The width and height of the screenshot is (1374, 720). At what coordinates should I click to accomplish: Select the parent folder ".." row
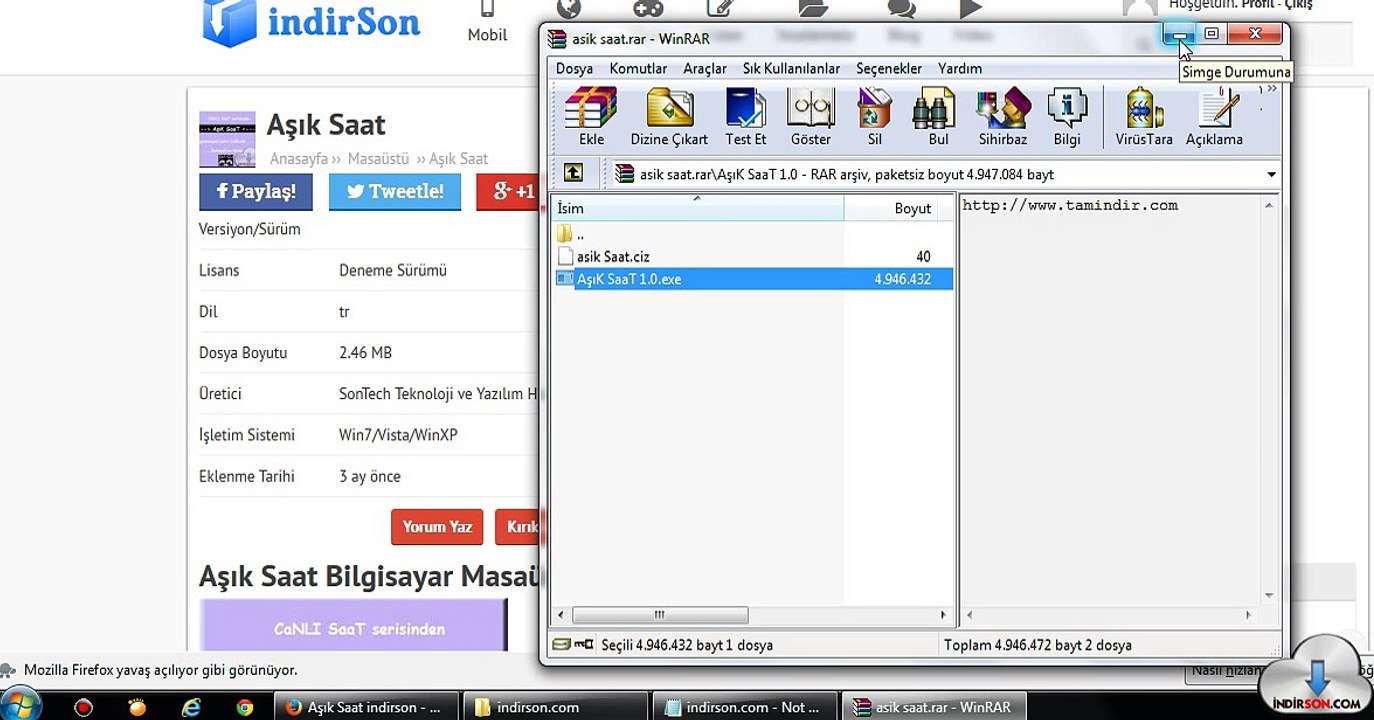click(753, 234)
